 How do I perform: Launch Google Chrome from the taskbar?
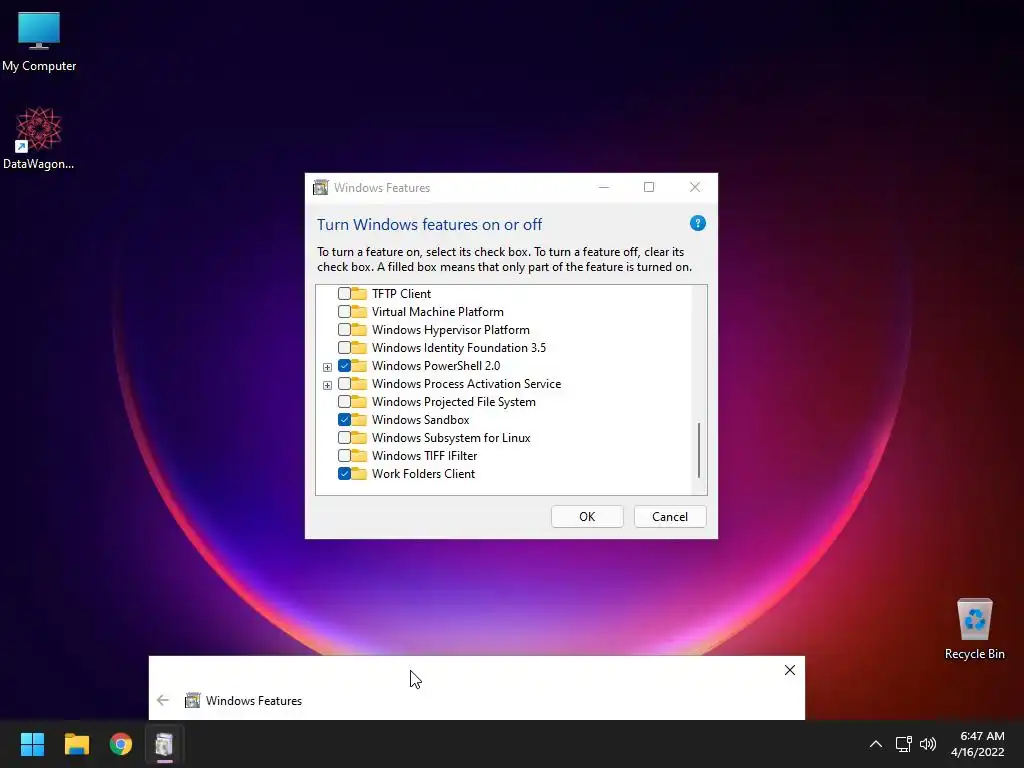(121, 744)
